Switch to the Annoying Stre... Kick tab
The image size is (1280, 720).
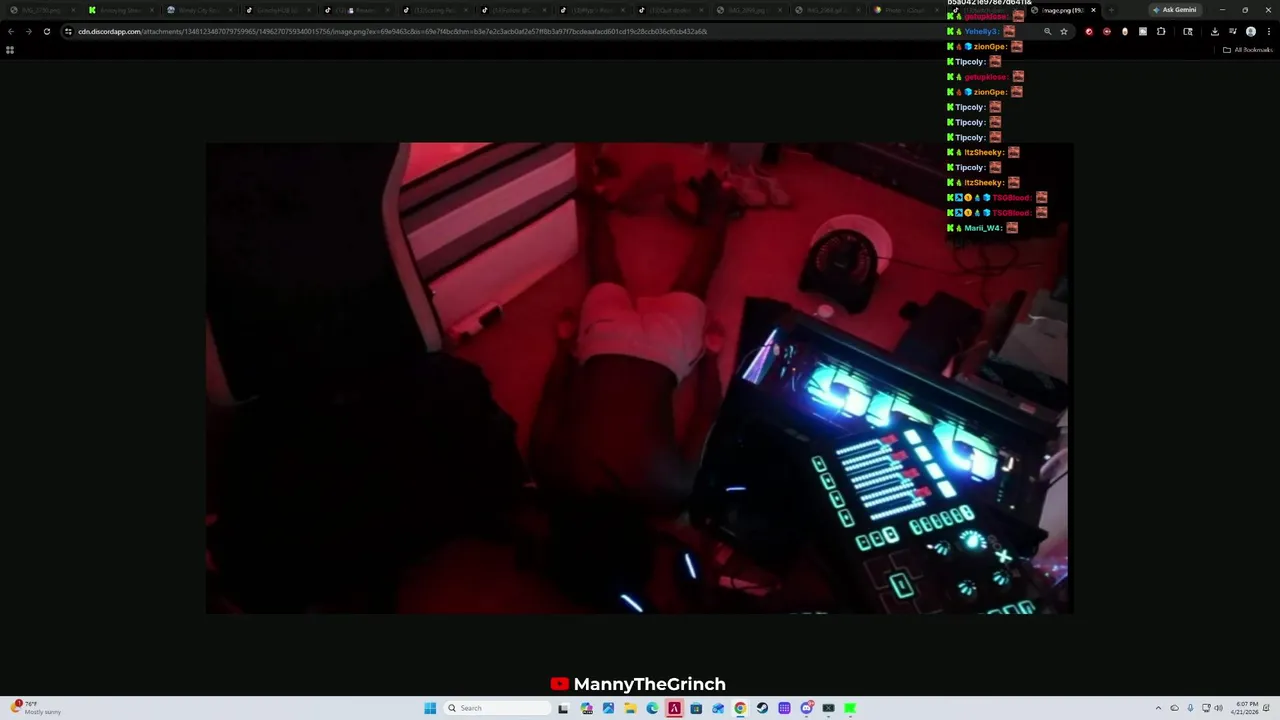point(120,10)
